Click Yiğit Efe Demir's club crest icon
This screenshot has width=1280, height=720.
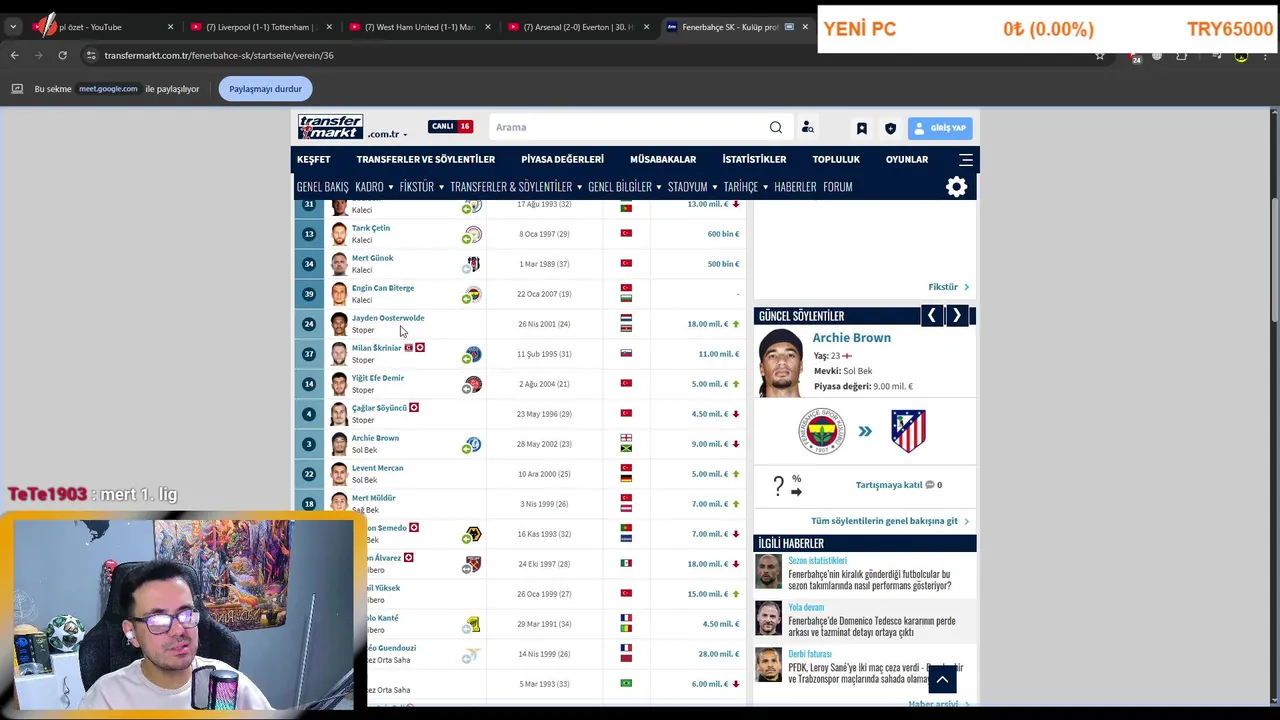(x=473, y=384)
